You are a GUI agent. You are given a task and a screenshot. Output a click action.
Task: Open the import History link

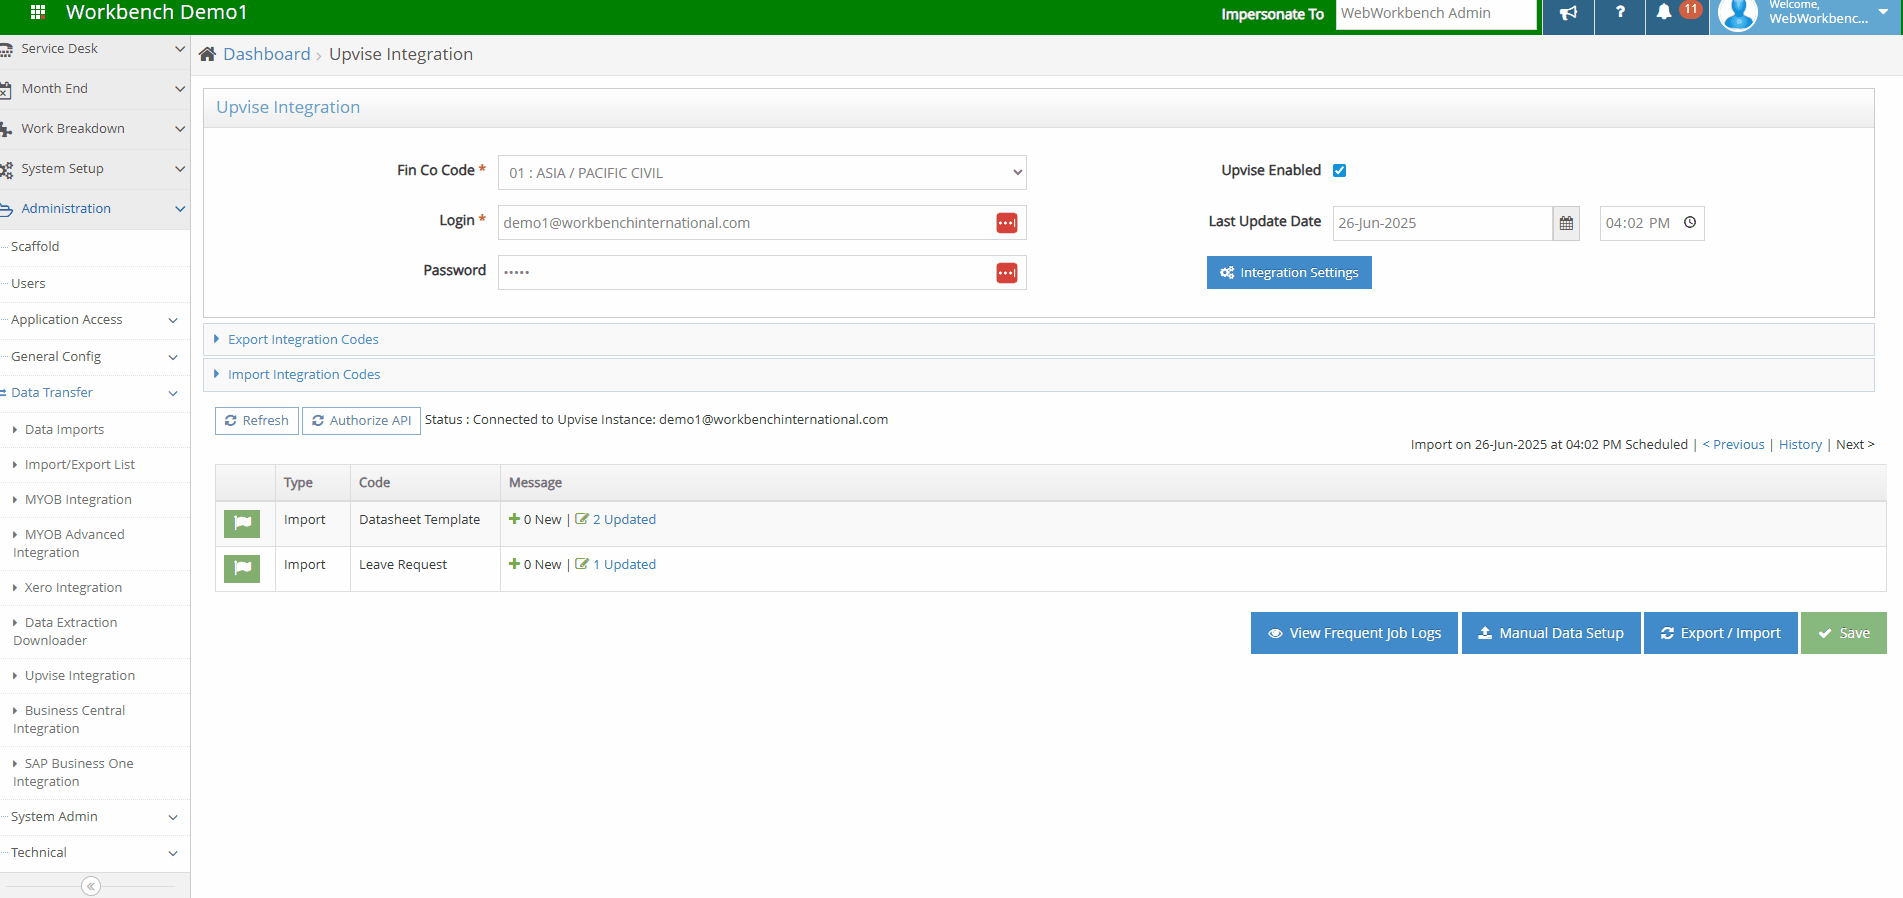1800,444
